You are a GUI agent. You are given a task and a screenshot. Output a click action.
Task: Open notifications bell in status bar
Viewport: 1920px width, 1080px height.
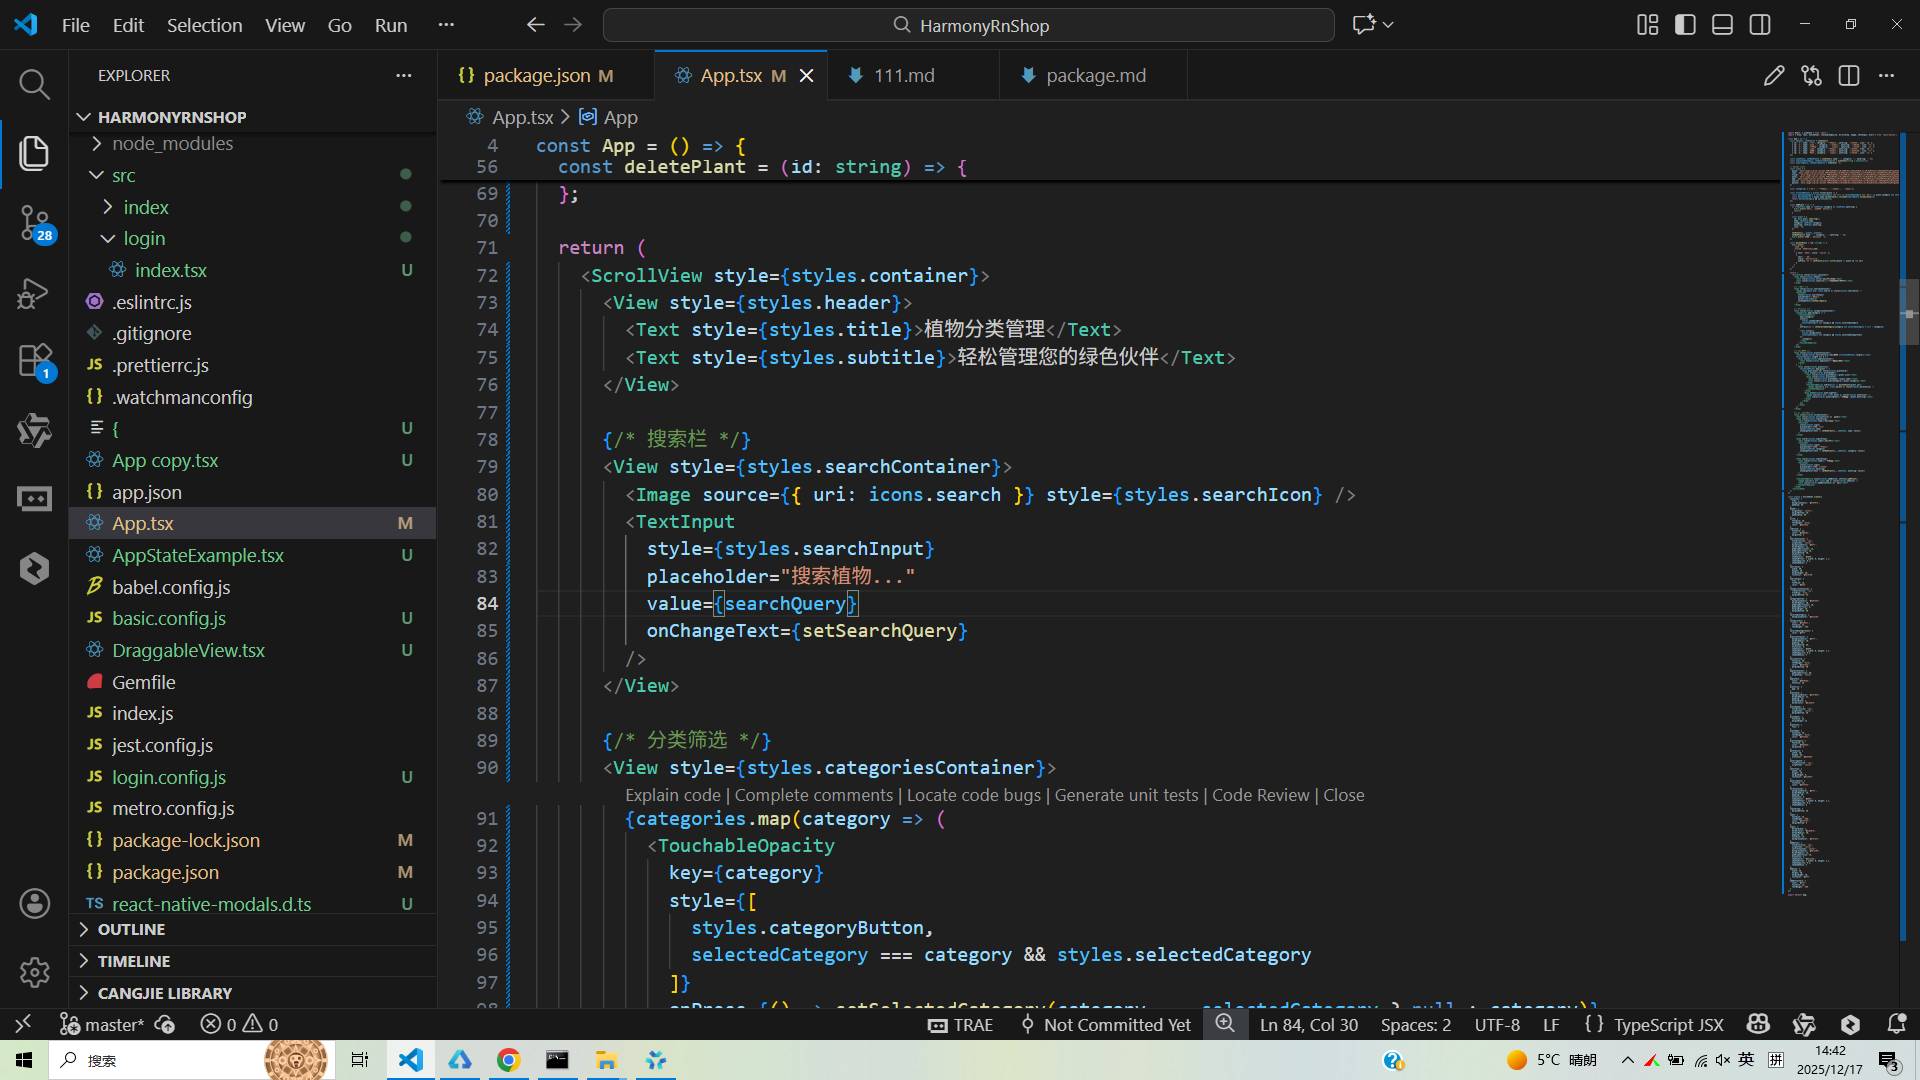[x=1896, y=1024]
